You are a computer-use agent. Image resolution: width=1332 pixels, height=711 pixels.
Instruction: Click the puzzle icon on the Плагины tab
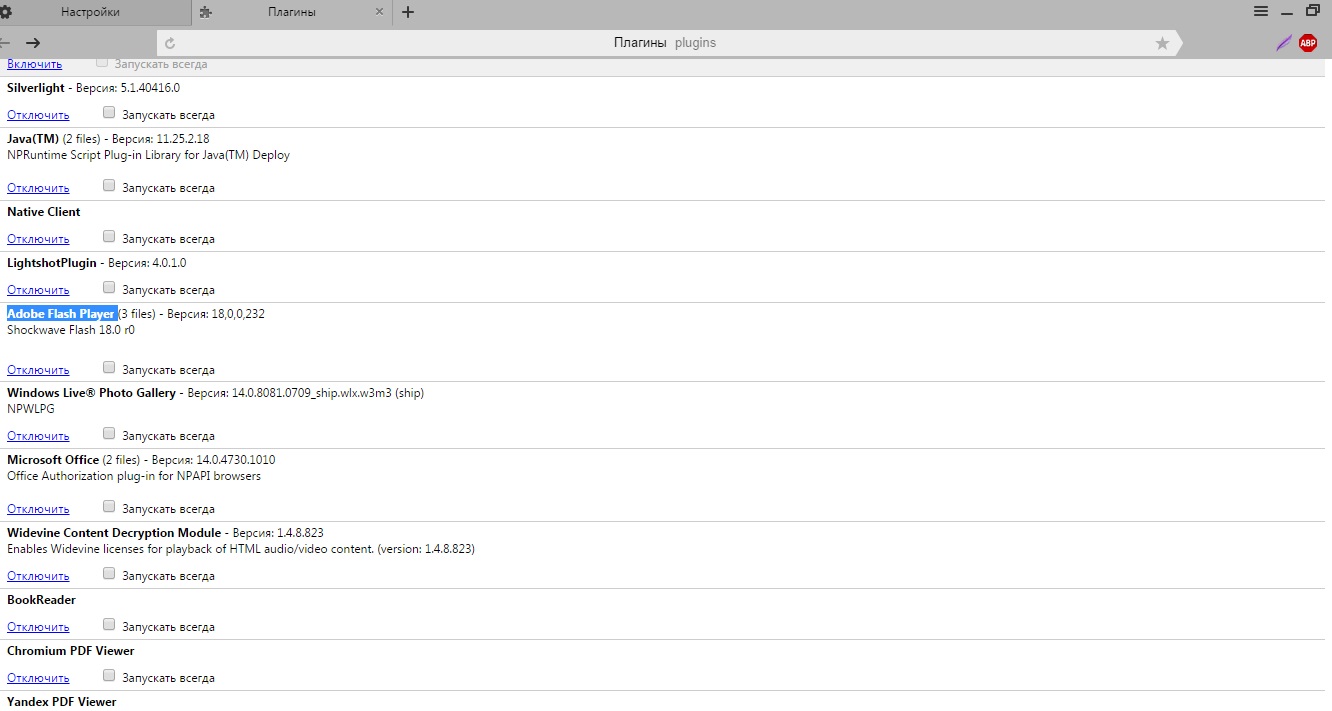(206, 12)
